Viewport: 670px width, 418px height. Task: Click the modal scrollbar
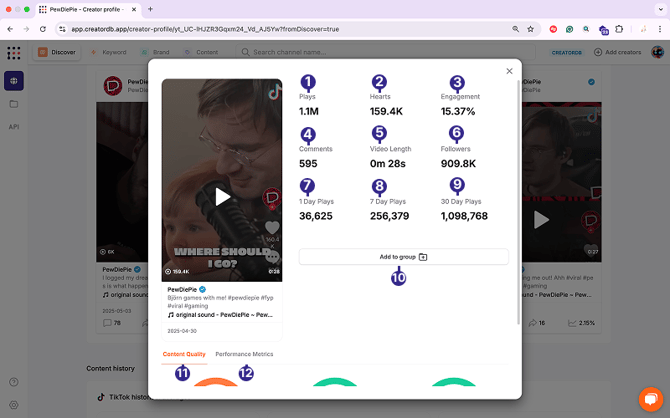point(519,201)
